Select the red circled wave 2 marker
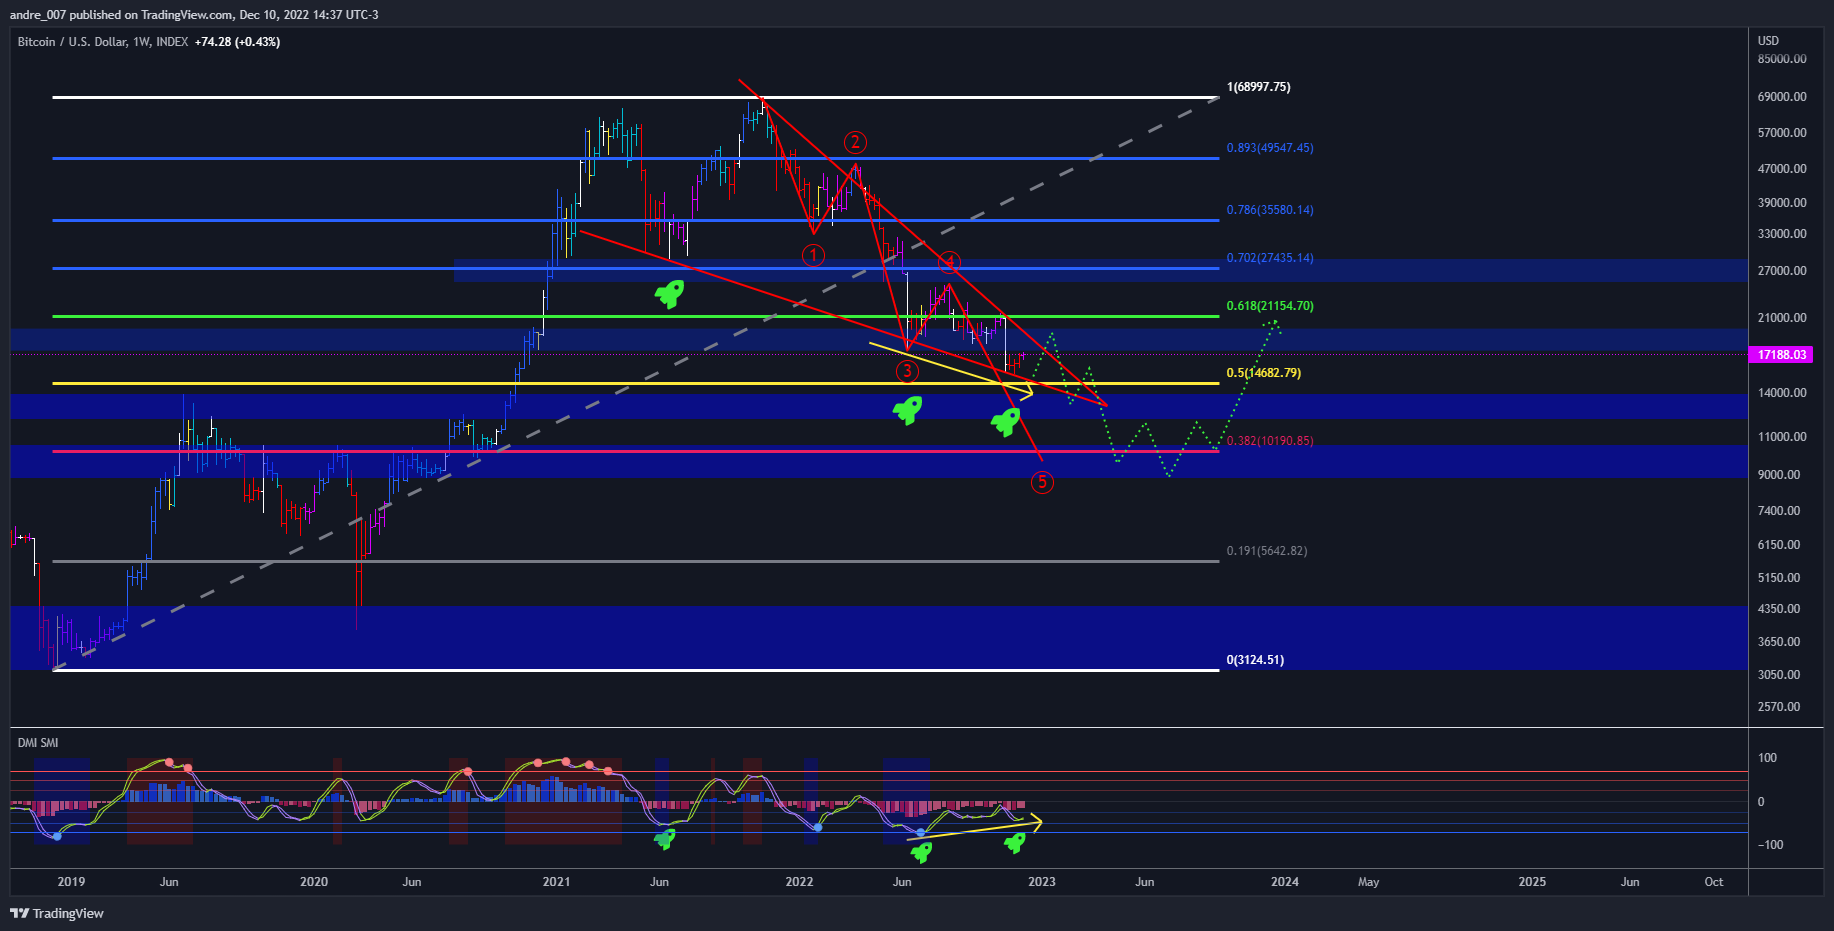Screen dimensions: 1834x931 (x=855, y=143)
